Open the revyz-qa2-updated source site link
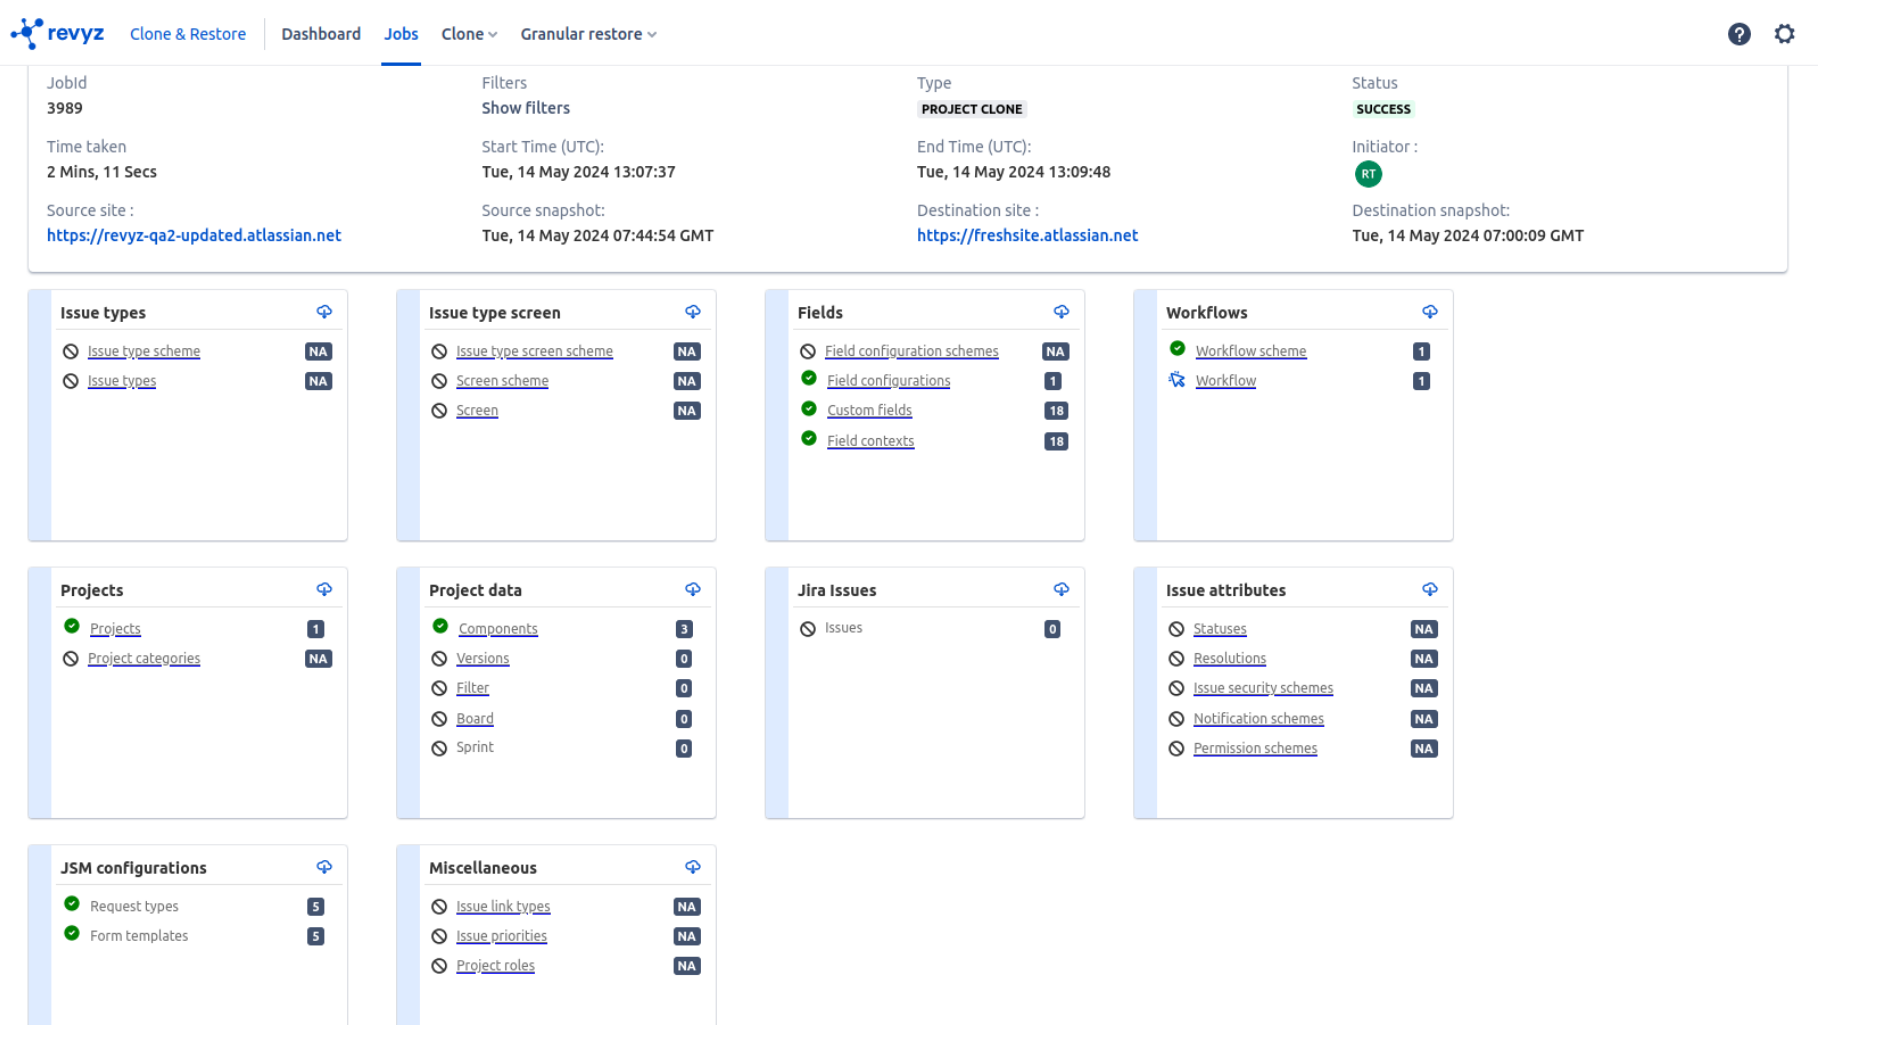This screenshot has width=1887, height=1053. pyautogui.click(x=194, y=236)
